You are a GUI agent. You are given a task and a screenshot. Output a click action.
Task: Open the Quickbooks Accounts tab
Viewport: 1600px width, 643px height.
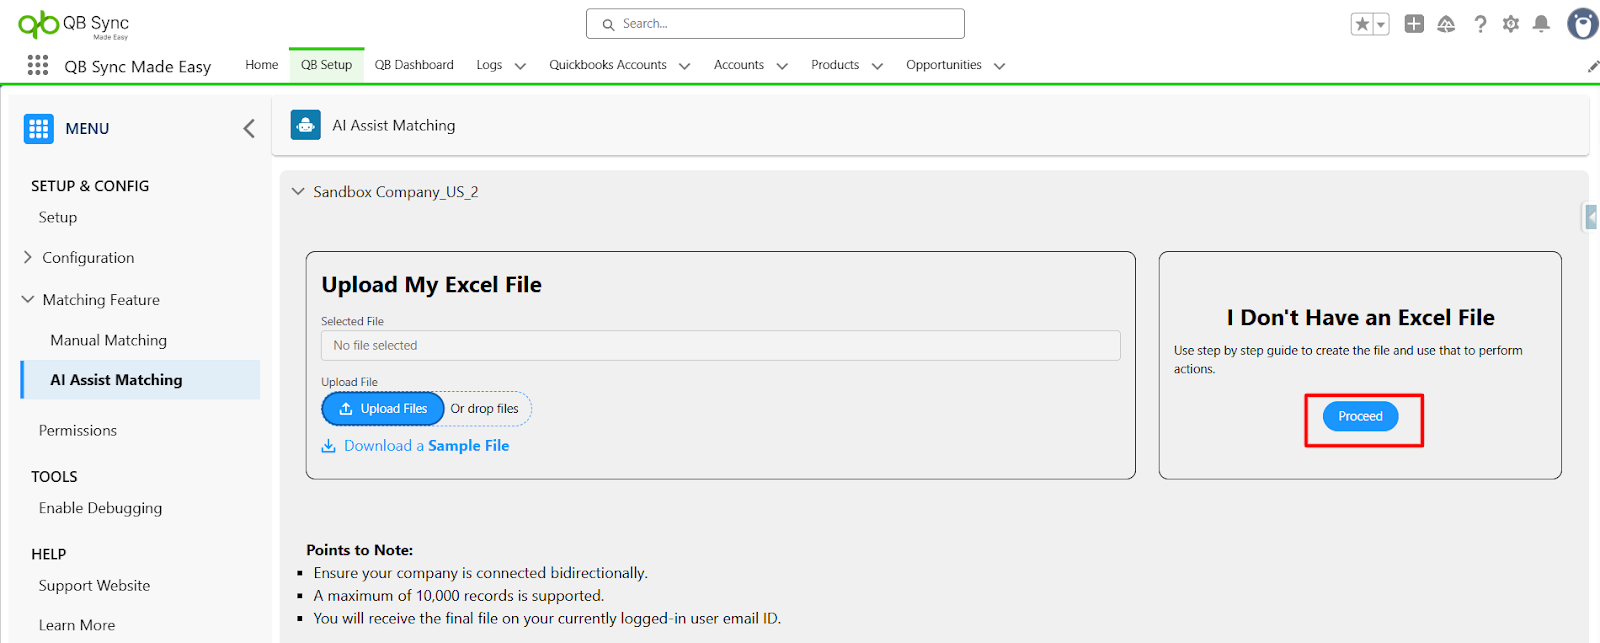point(608,65)
